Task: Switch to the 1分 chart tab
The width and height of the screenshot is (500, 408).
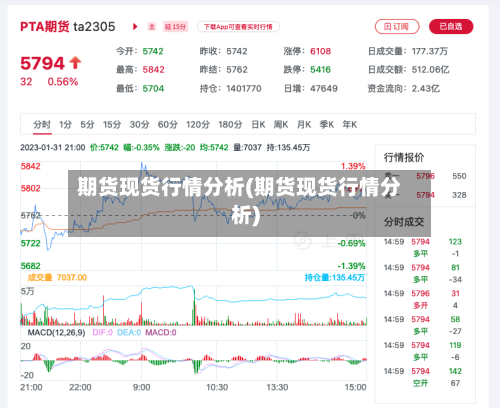Action: pyautogui.click(x=66, y=125)
